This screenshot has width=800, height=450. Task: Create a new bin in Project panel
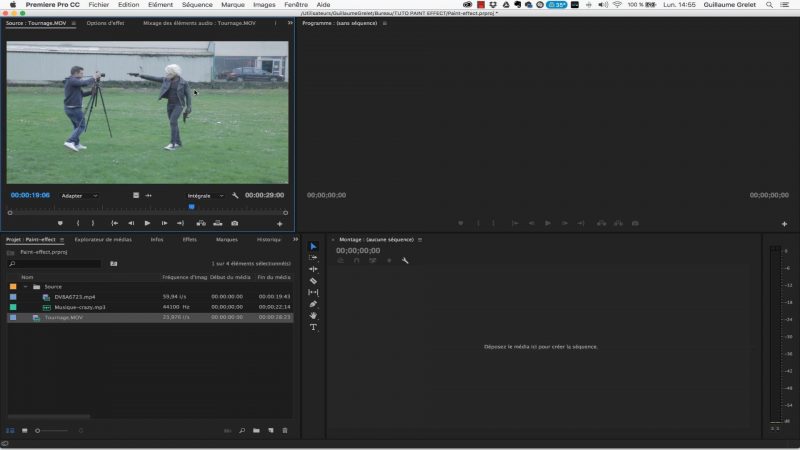[256, 431]
